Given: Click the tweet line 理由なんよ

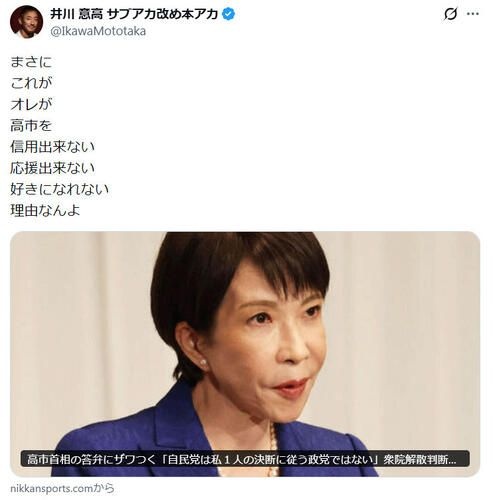Looking at the screenshot, I should tap(45, 210).
